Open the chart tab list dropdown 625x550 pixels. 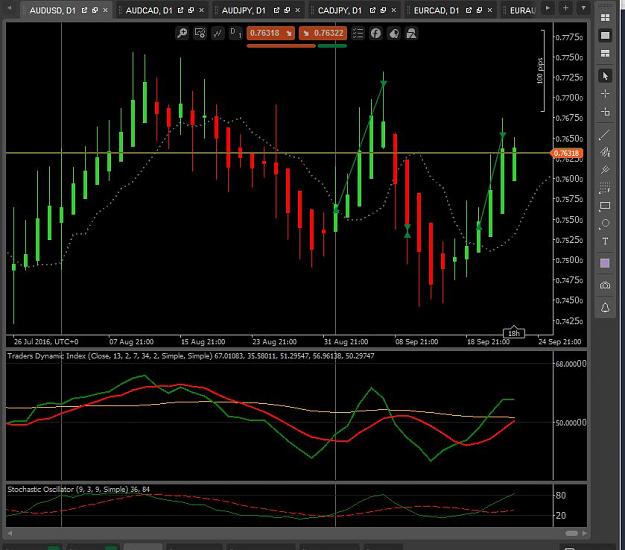click(583, 8)
